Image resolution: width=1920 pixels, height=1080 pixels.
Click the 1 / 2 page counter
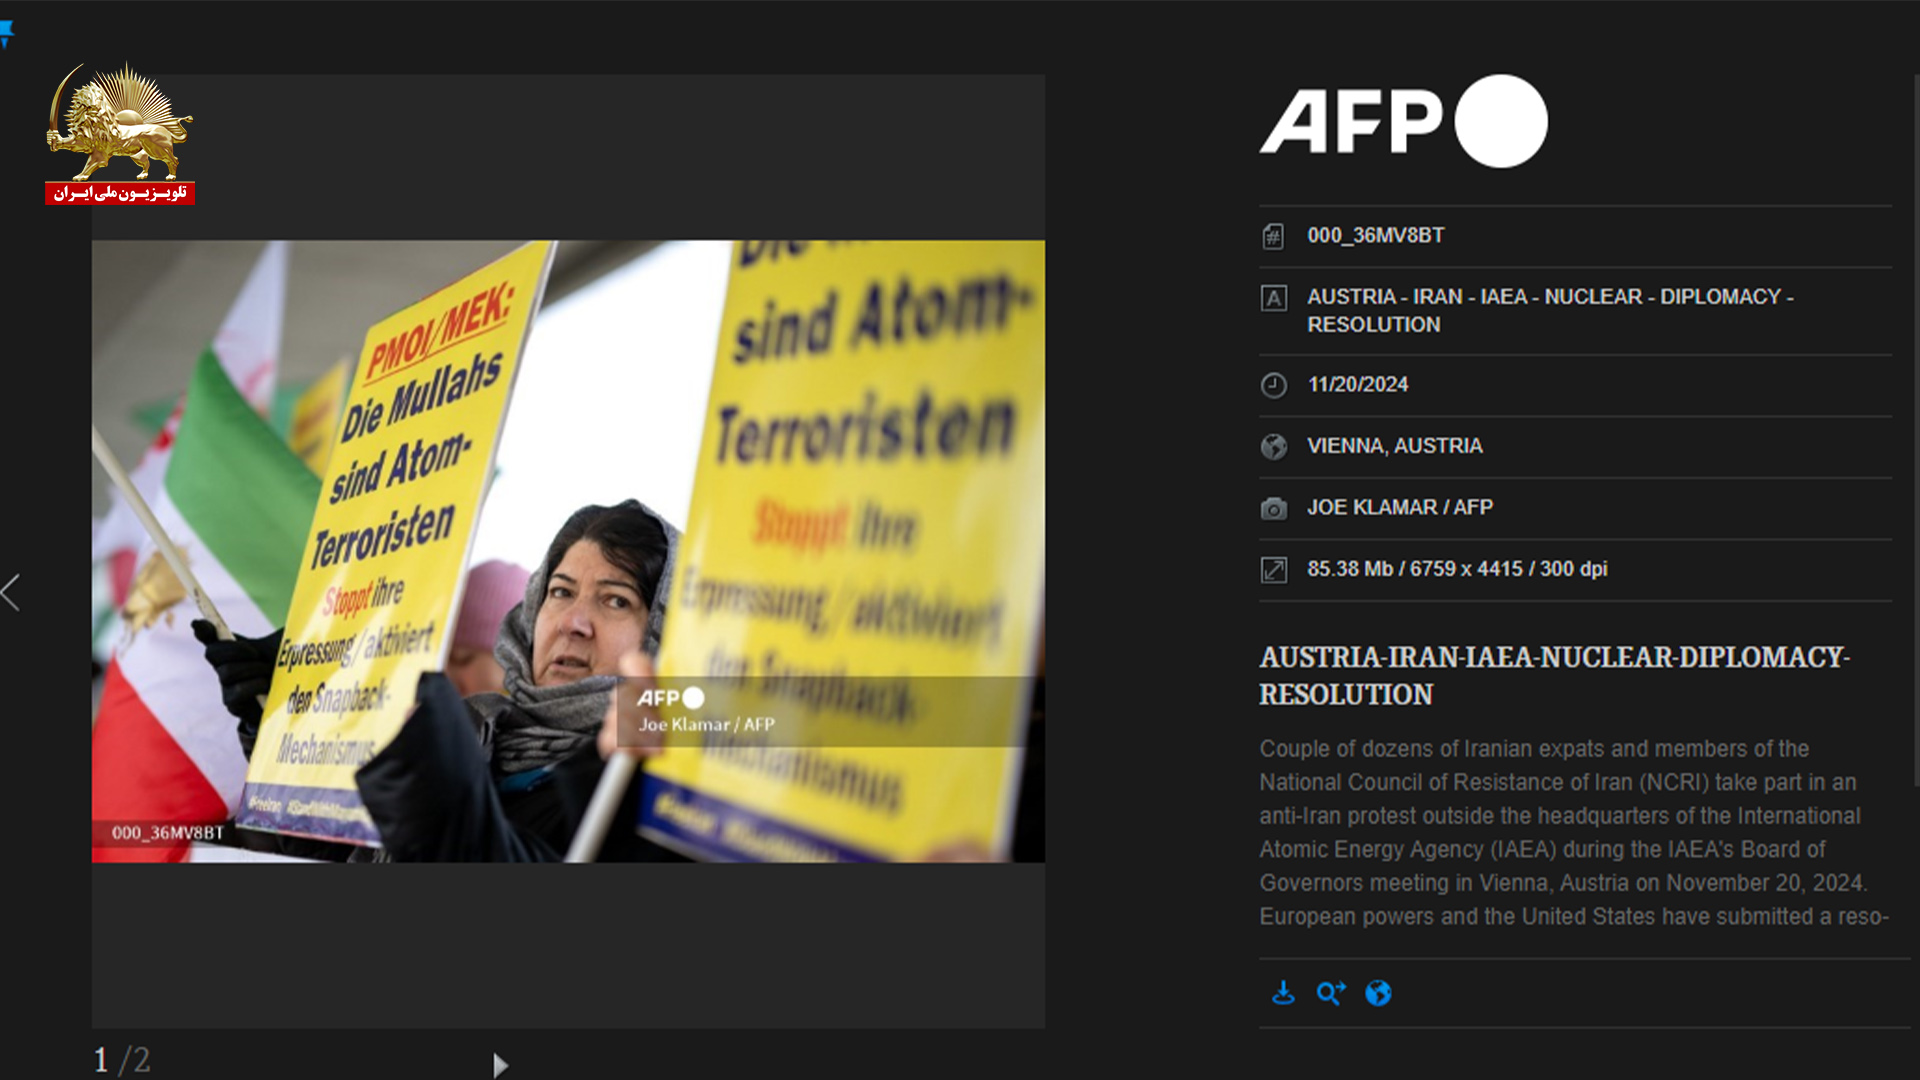point(122,1060)
